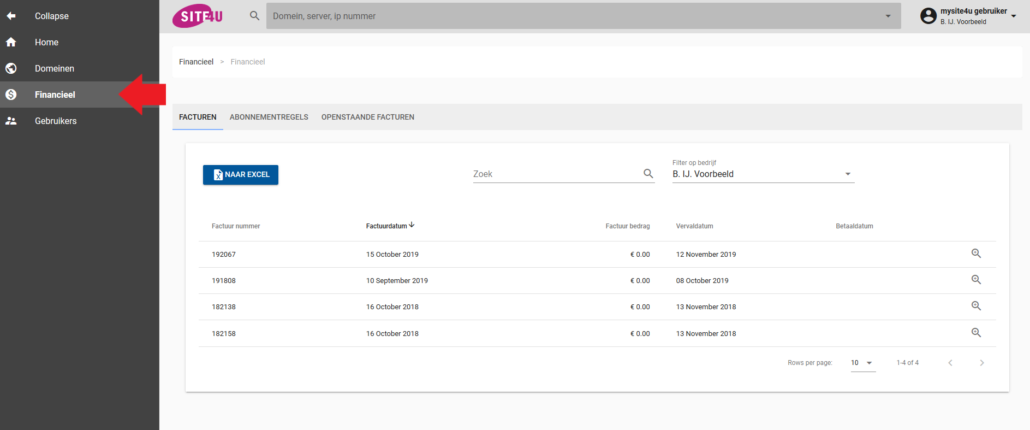
Task: Click the user account avatar icon
Action: tap(928, 16)
